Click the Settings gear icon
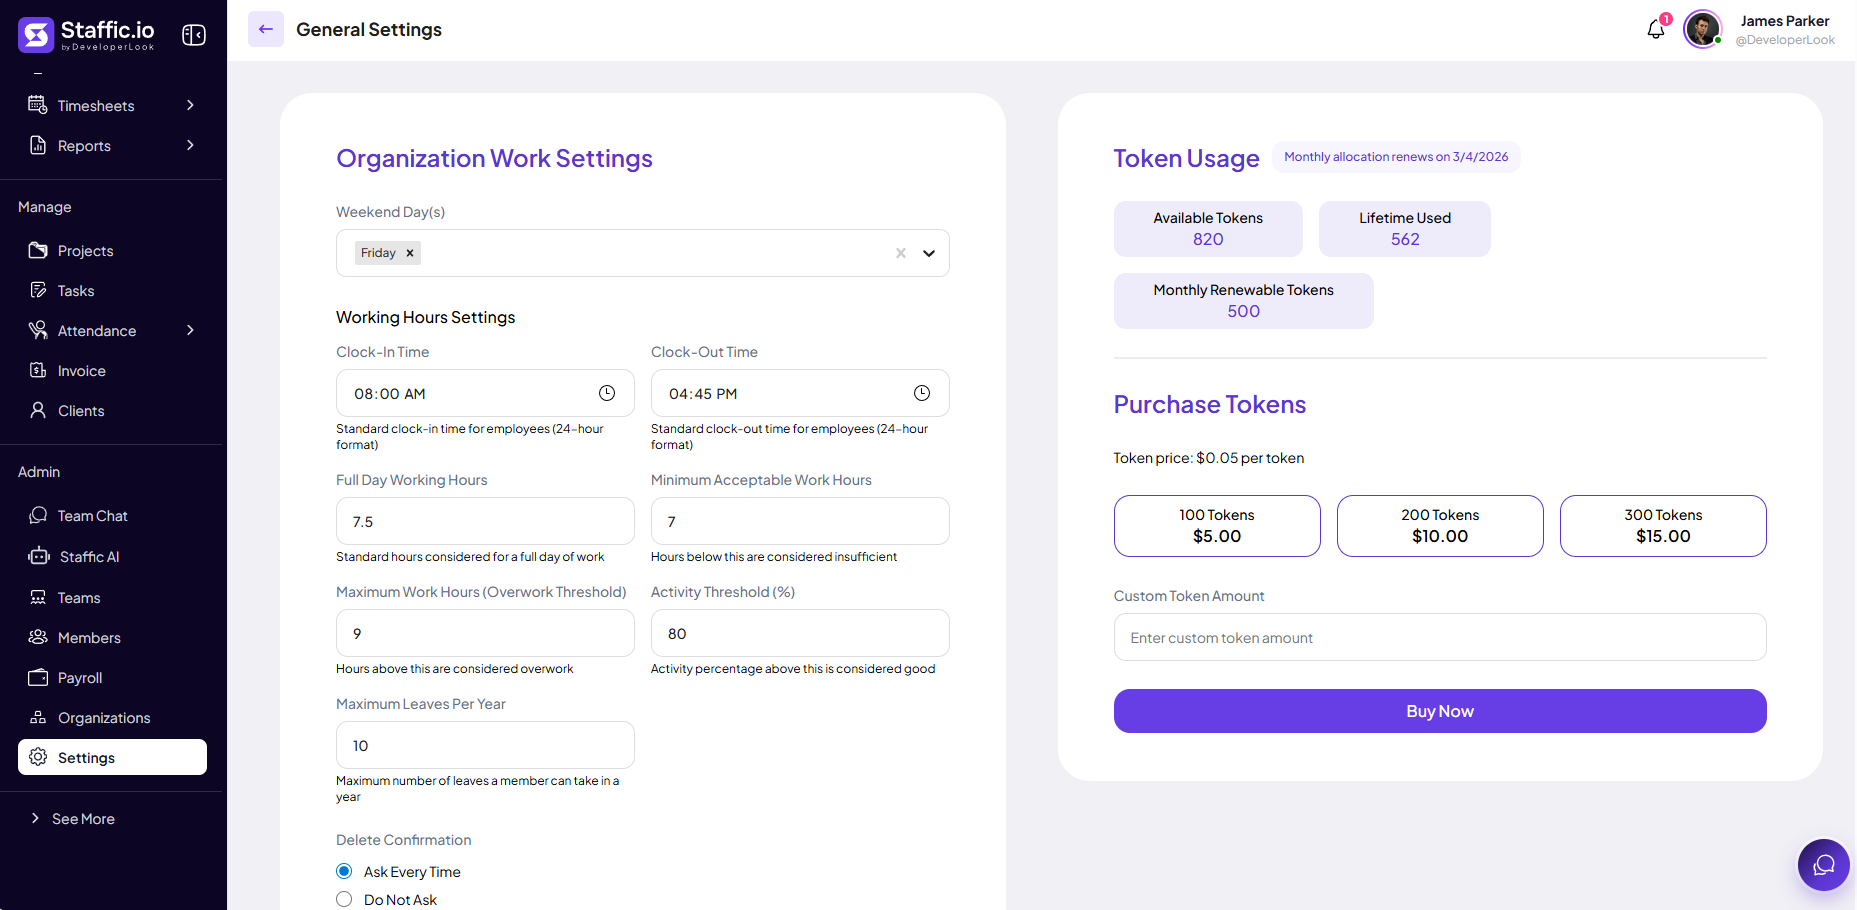Screen dimensions: 1857x910 [x=38, y=757]
